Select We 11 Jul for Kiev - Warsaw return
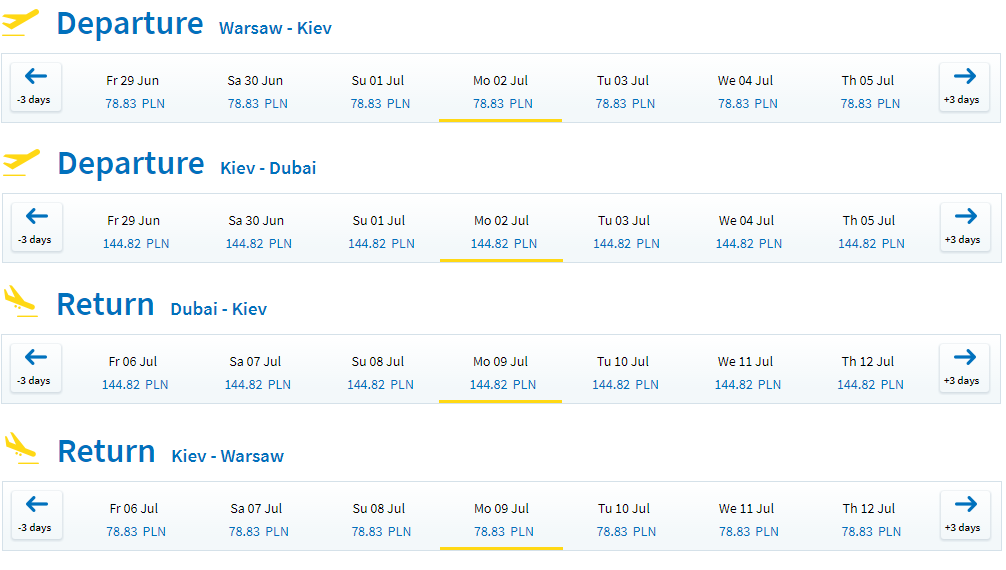 (747, 520)
